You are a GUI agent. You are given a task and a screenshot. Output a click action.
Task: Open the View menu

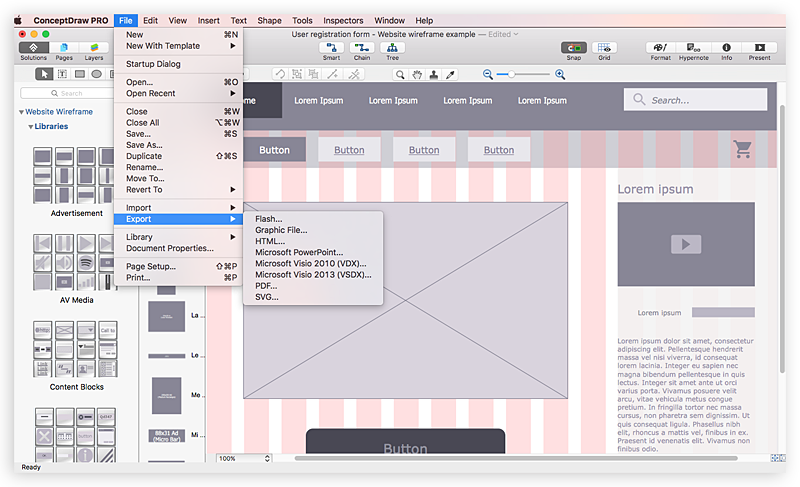(x=178, y=20)
